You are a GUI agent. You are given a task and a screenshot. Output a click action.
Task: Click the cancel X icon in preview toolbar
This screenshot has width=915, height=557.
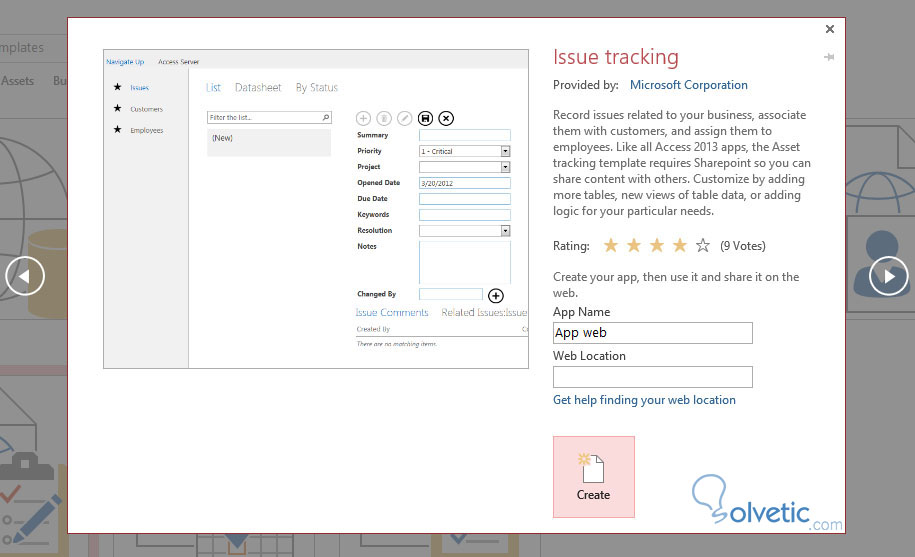(446, 118)
